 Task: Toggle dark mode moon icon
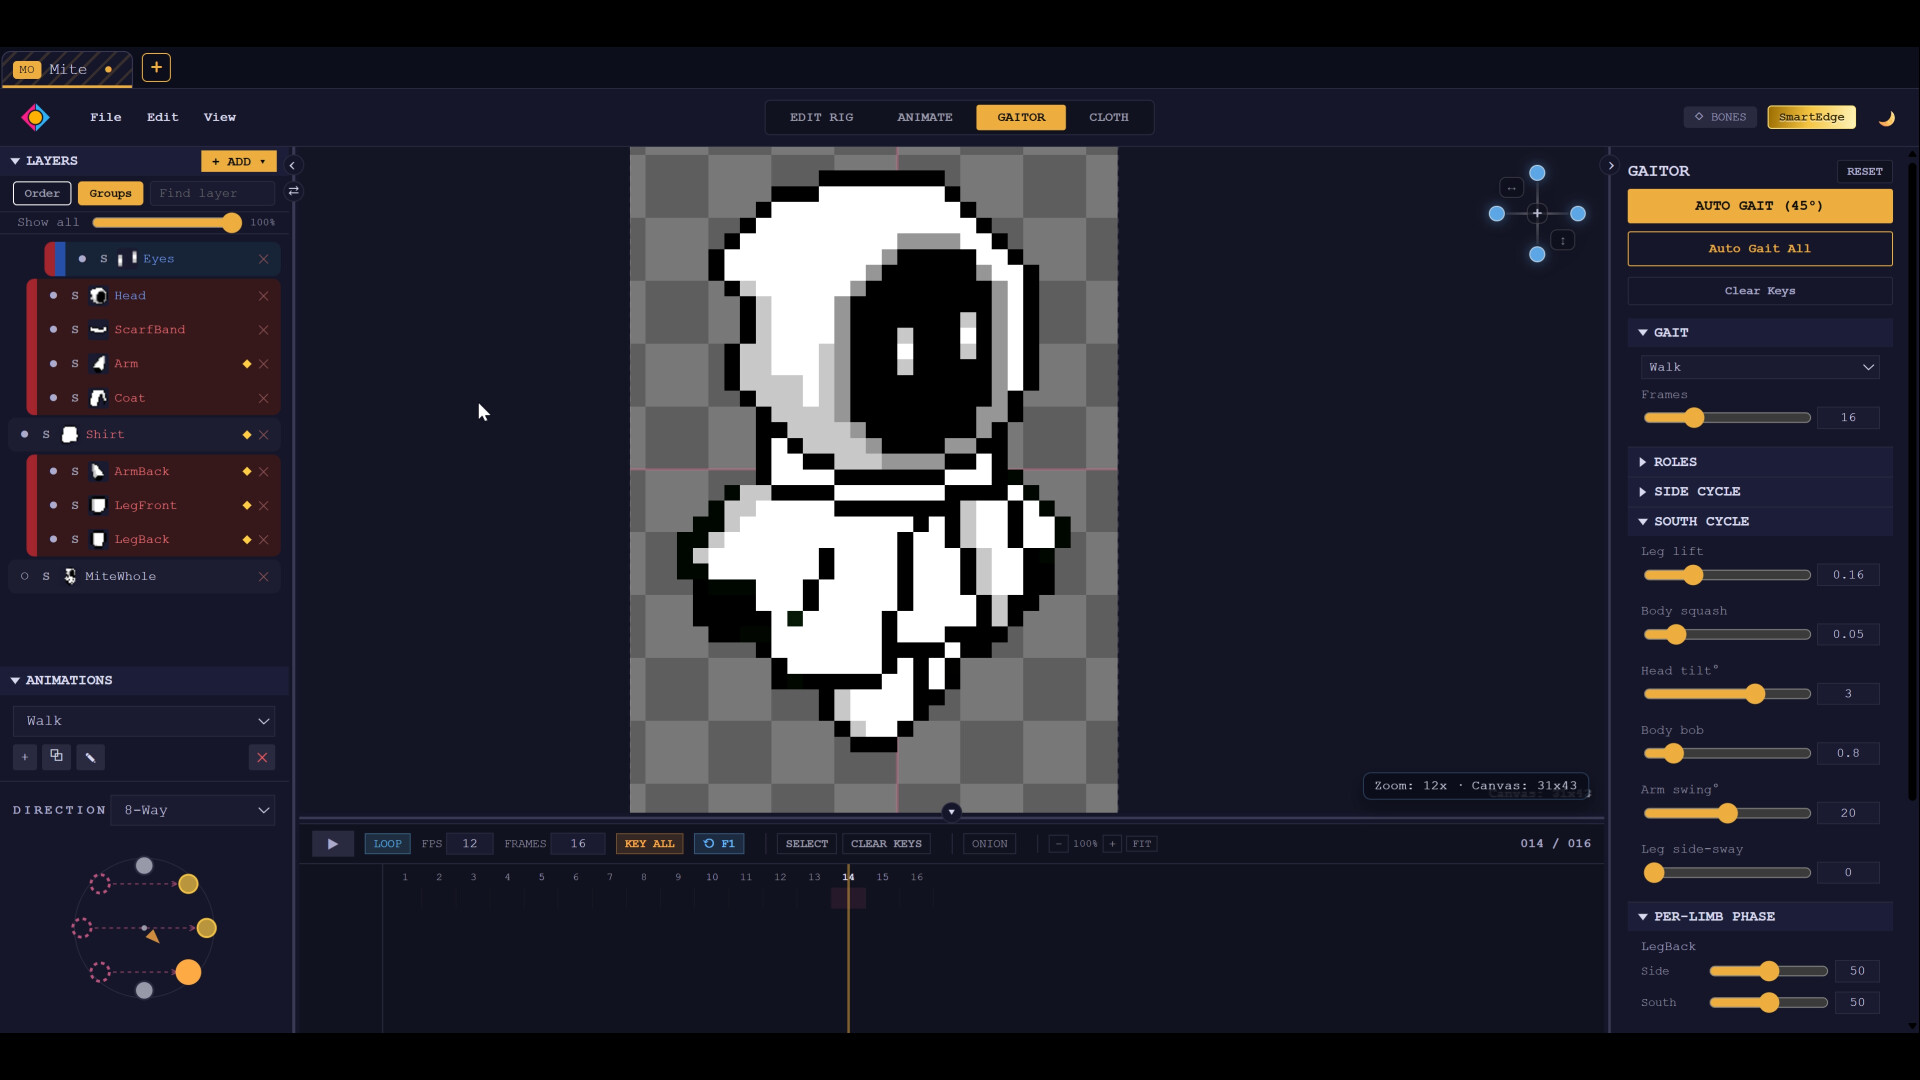pos(1886,117)
